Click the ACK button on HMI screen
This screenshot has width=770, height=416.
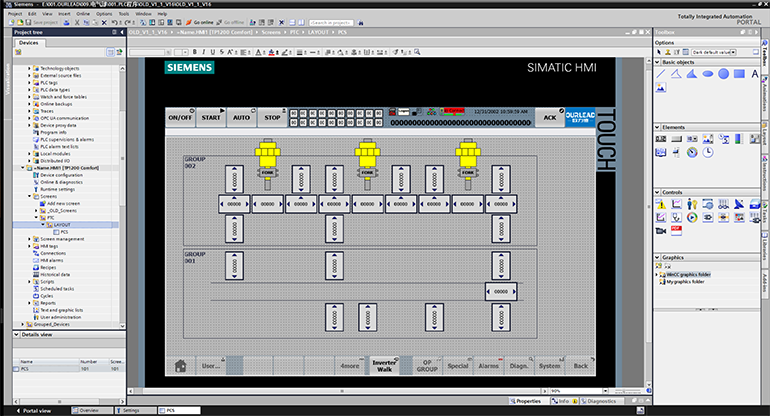click(550, 118)
